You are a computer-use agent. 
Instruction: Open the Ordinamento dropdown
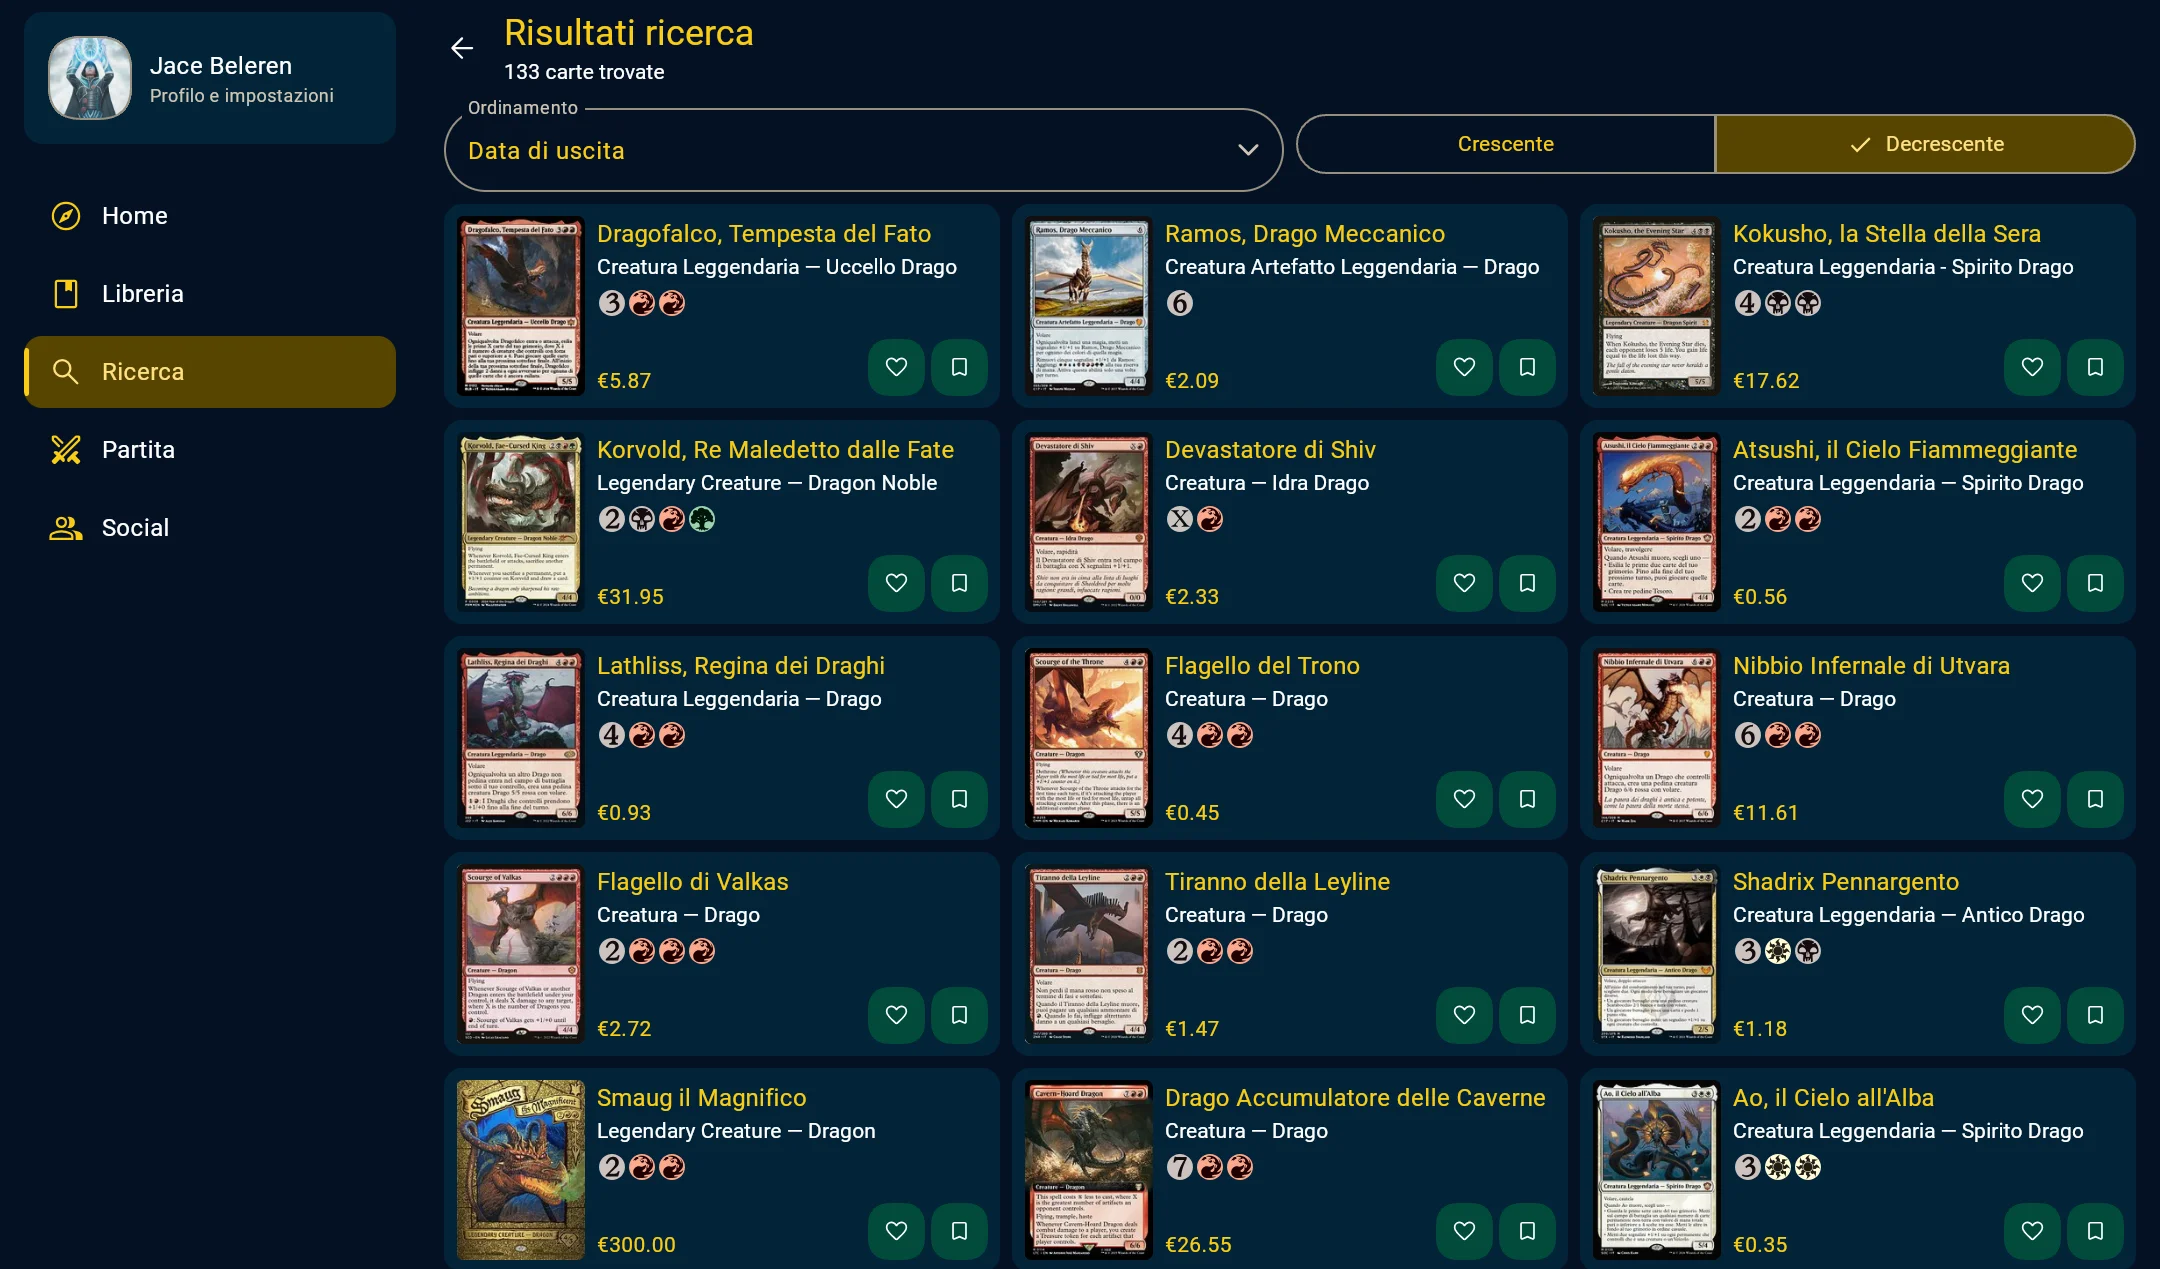pos(863,150)
